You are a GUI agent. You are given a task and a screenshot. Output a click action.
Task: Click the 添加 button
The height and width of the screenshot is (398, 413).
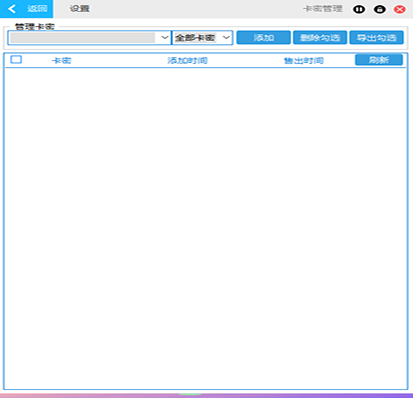264,38
